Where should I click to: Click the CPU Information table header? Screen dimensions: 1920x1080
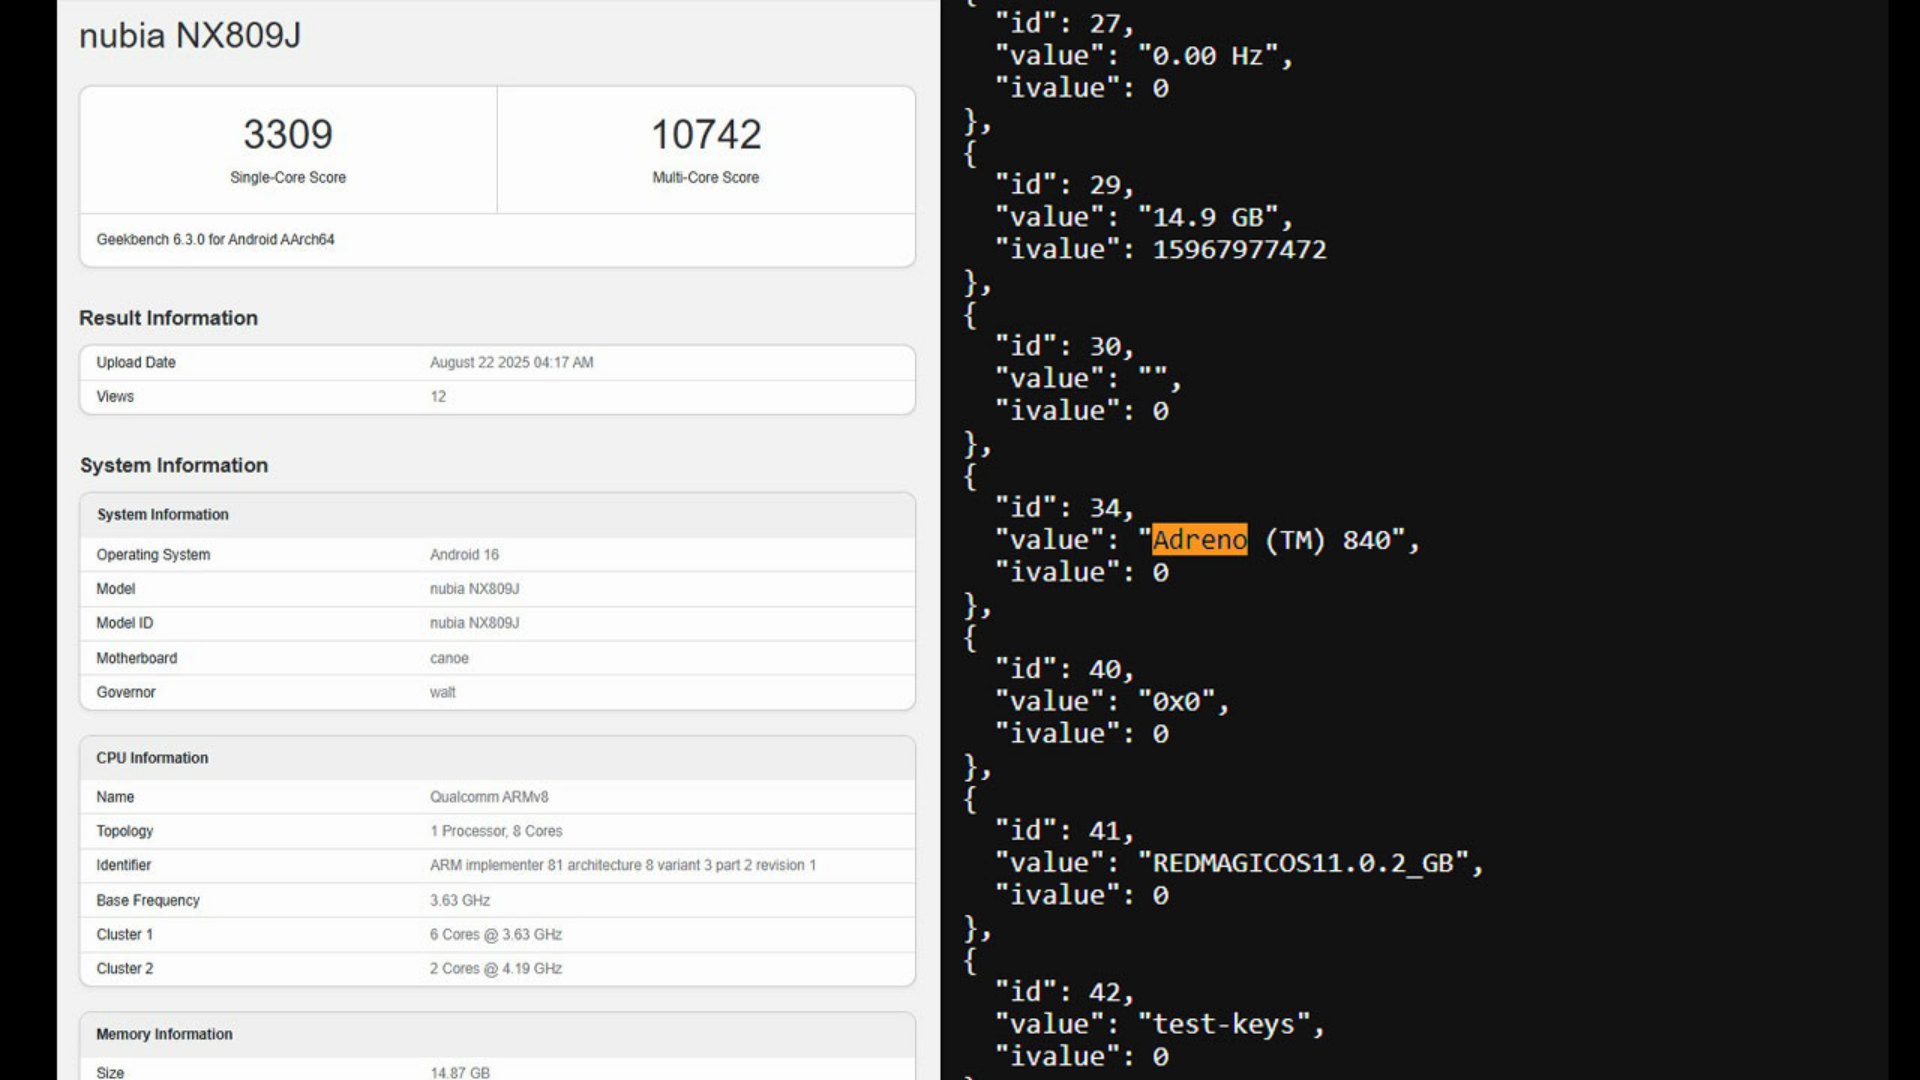(x=152, y=758)
